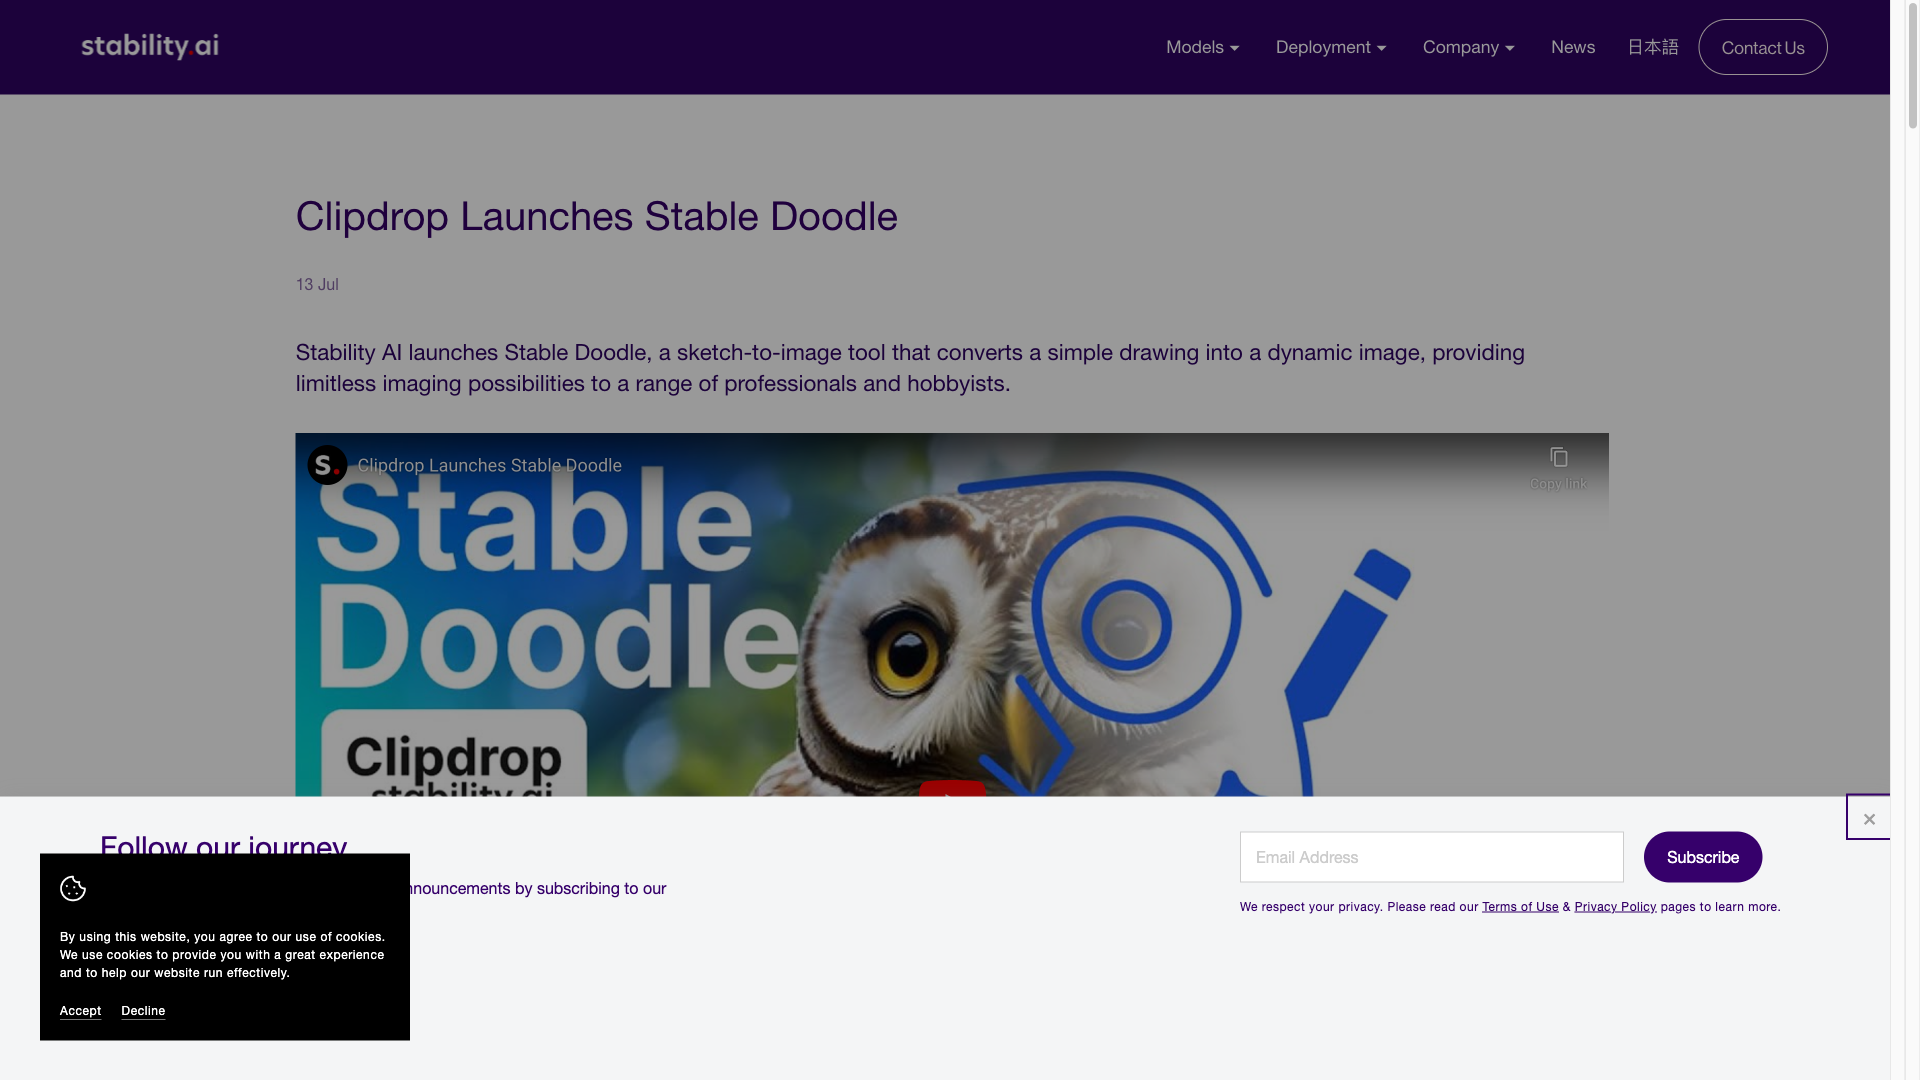Expand the Deployment menu
This screenshot has height=1080, width=1920.
[x=1330, y=47]
